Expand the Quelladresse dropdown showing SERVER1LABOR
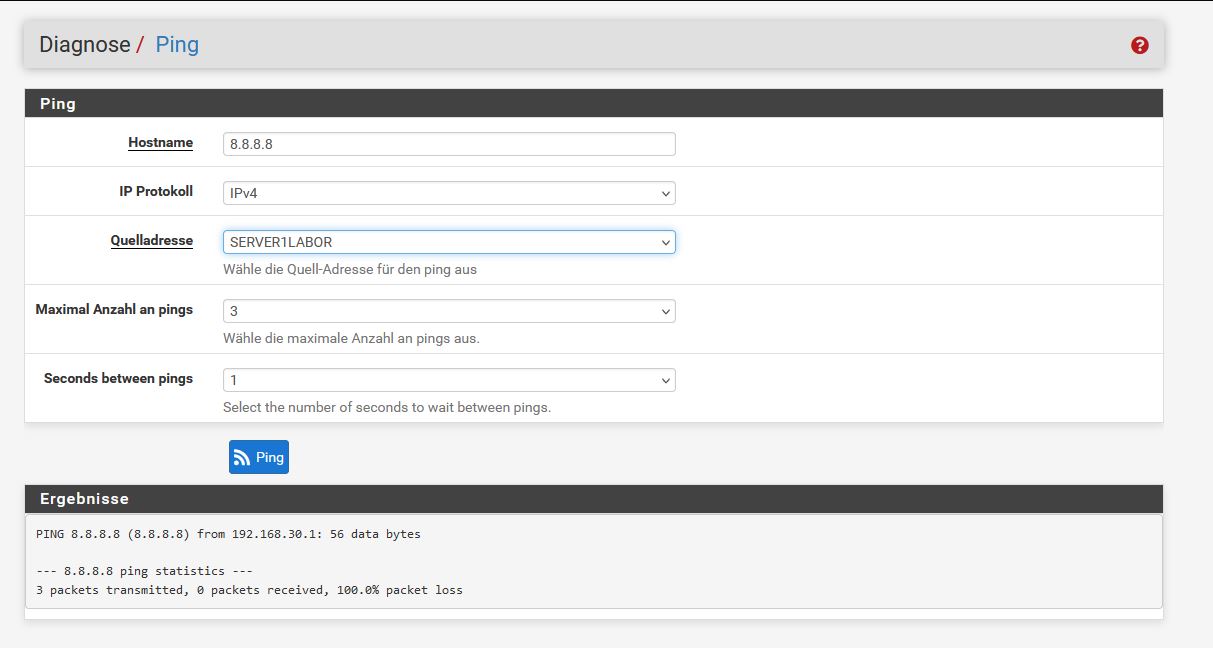The height and width of the screenshot is (648, 1213). [x=449, y=242]
